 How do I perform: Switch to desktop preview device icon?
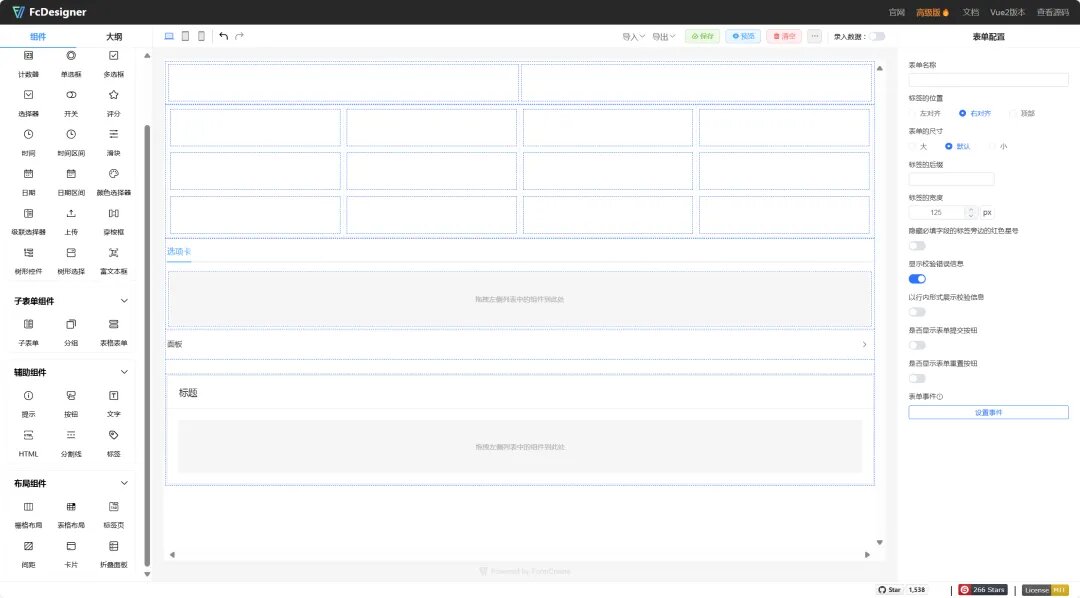(x=169, y=36)
